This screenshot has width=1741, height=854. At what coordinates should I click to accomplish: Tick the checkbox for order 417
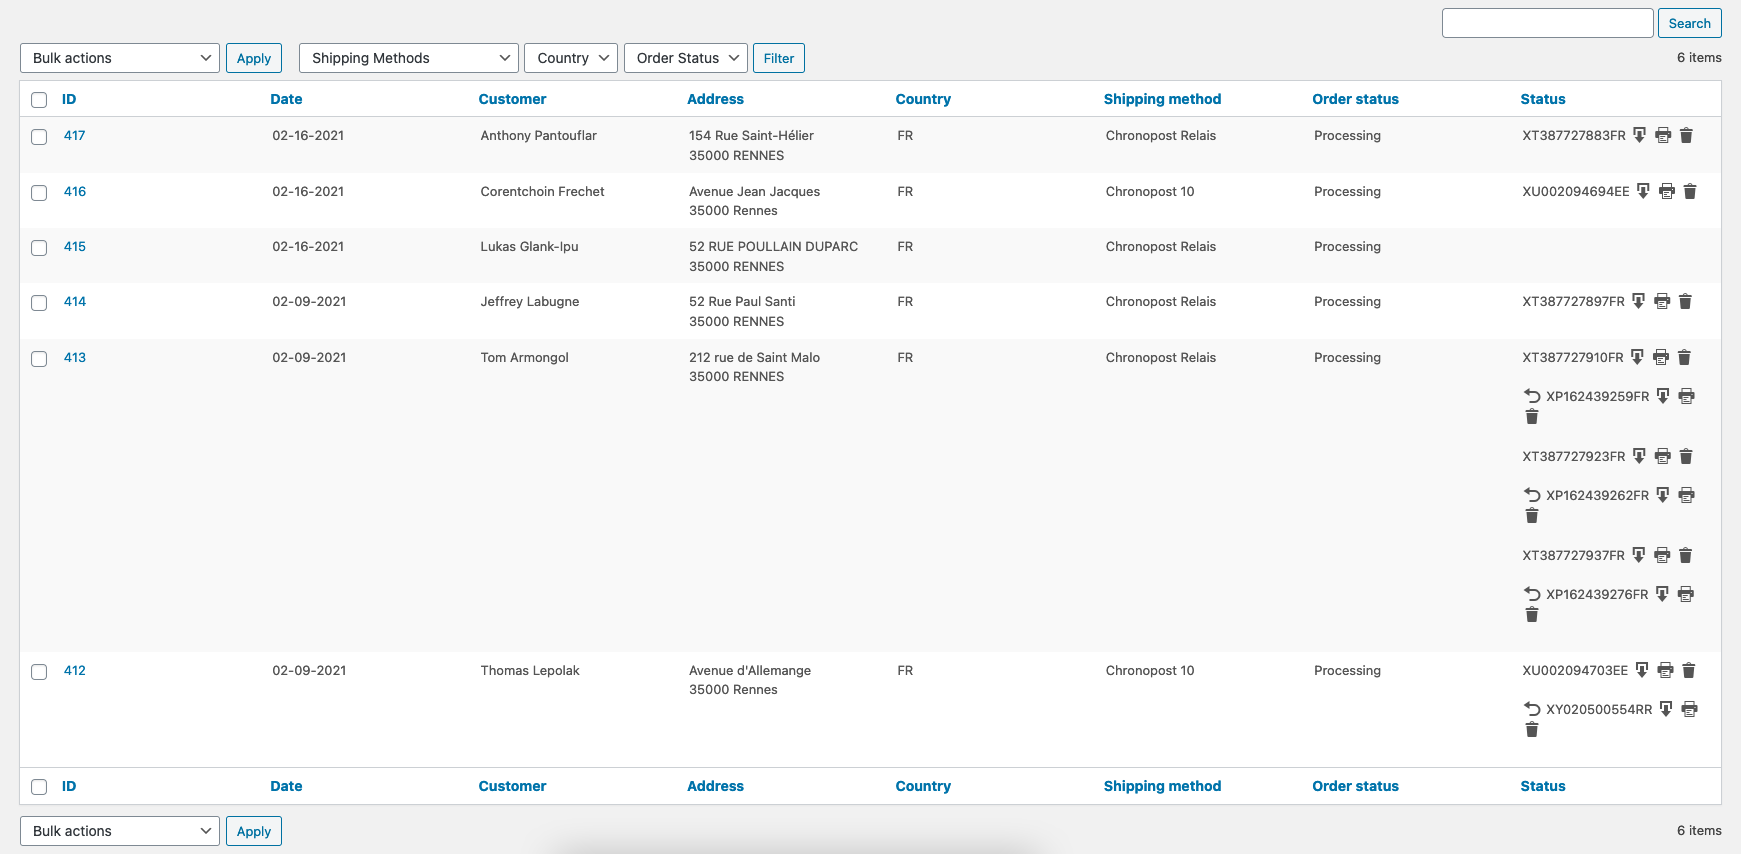[x=39, y=137]
